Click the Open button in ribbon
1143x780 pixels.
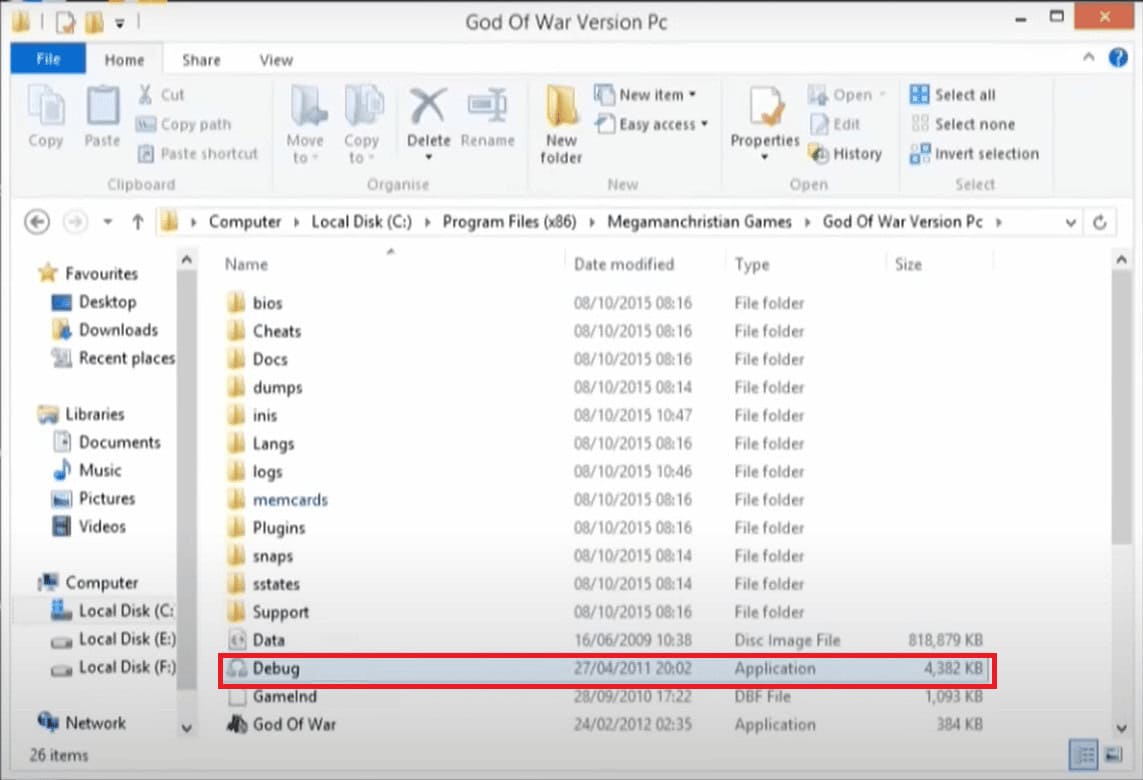(x=846, y=95)
